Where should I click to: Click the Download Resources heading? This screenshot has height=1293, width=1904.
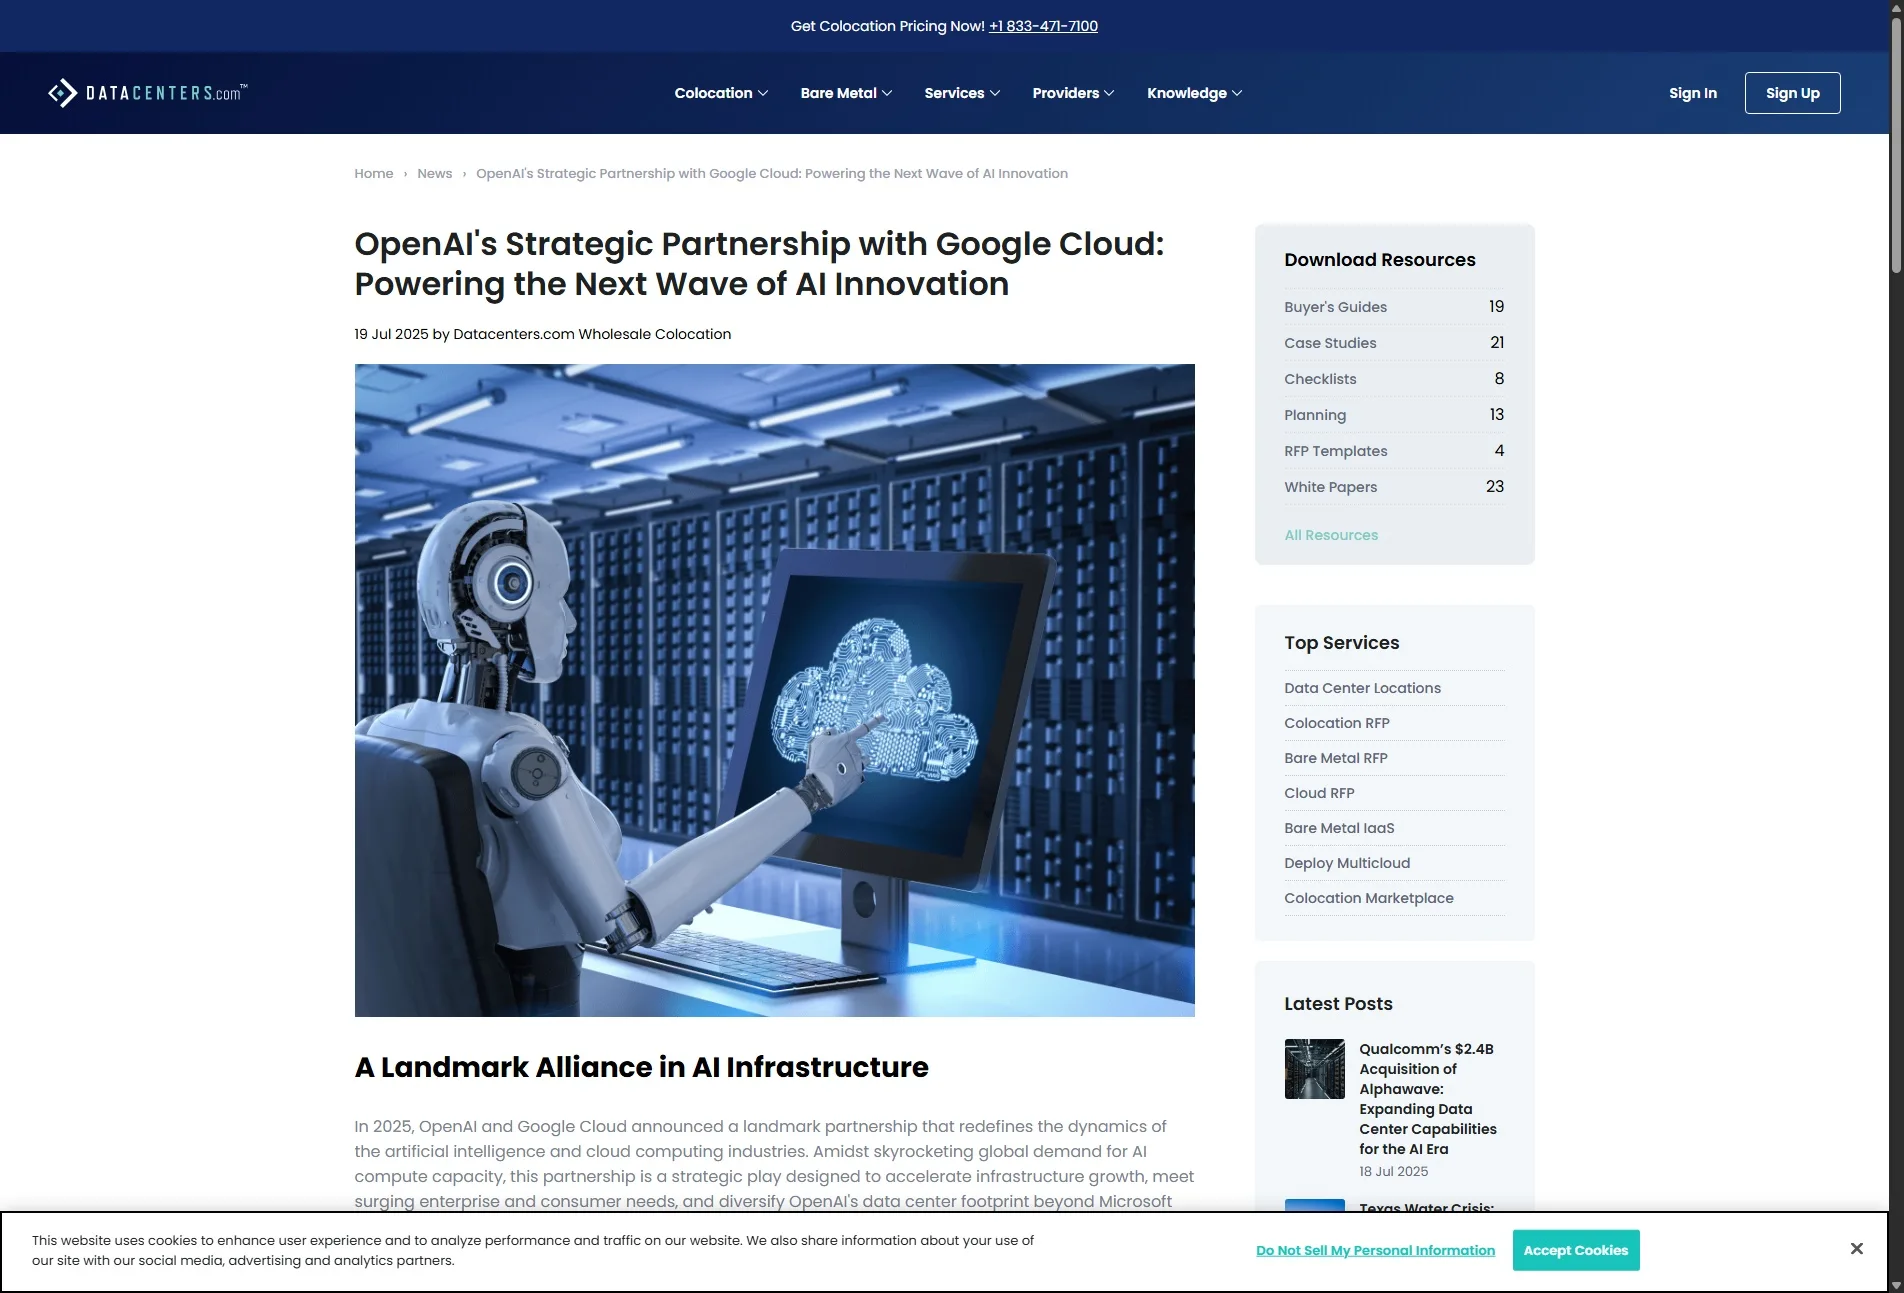[1379, 260]
